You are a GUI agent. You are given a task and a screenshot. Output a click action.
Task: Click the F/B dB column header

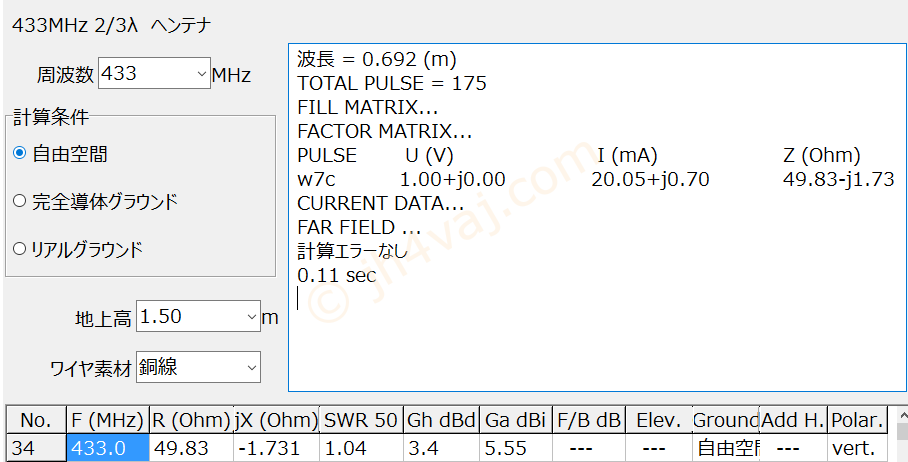(588, 420)
